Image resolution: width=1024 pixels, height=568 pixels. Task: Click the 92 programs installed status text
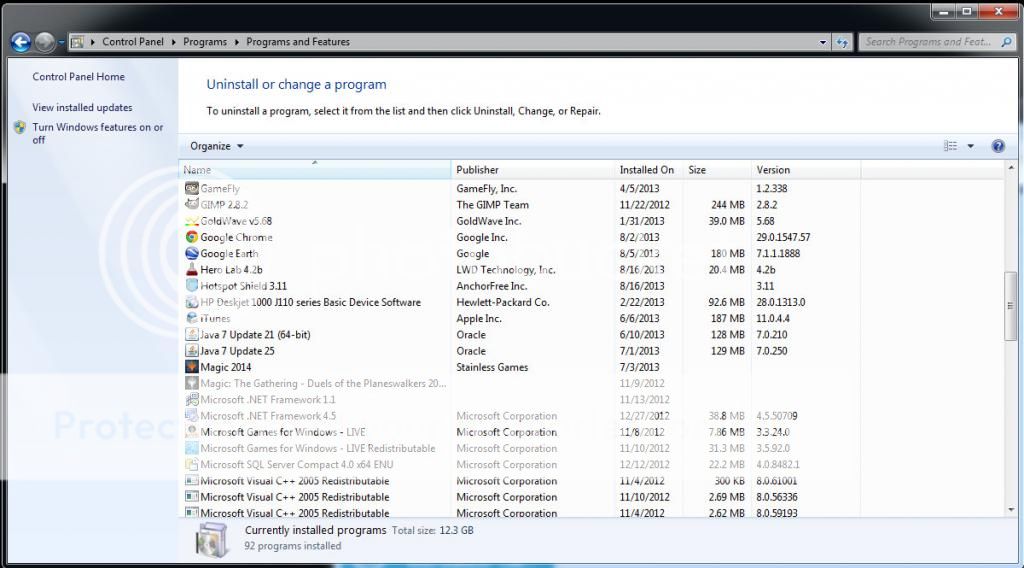(293, 546)
